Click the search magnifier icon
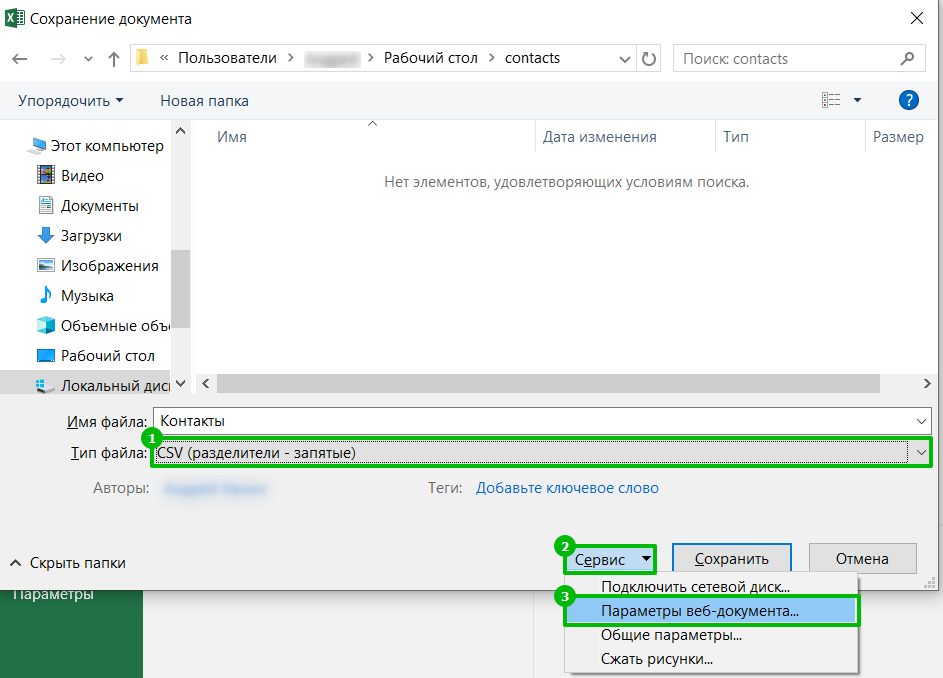 coord(907,59)
